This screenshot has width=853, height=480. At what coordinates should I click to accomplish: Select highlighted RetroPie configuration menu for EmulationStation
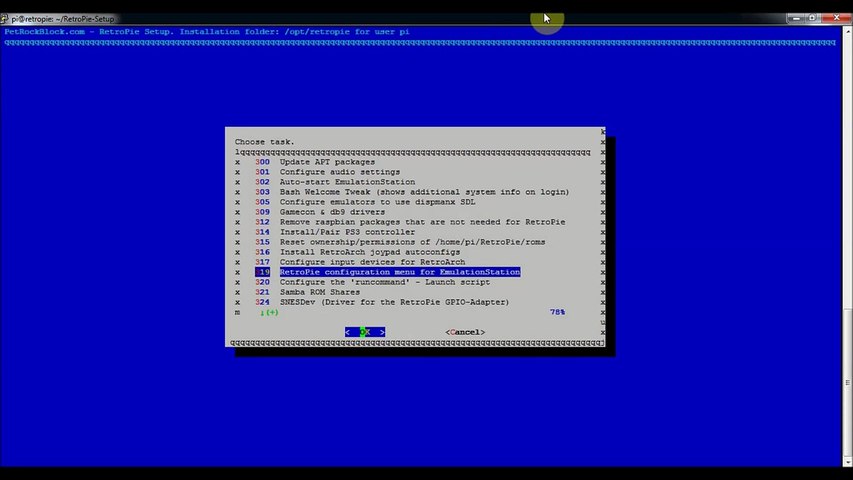click(x=387, y=272)
